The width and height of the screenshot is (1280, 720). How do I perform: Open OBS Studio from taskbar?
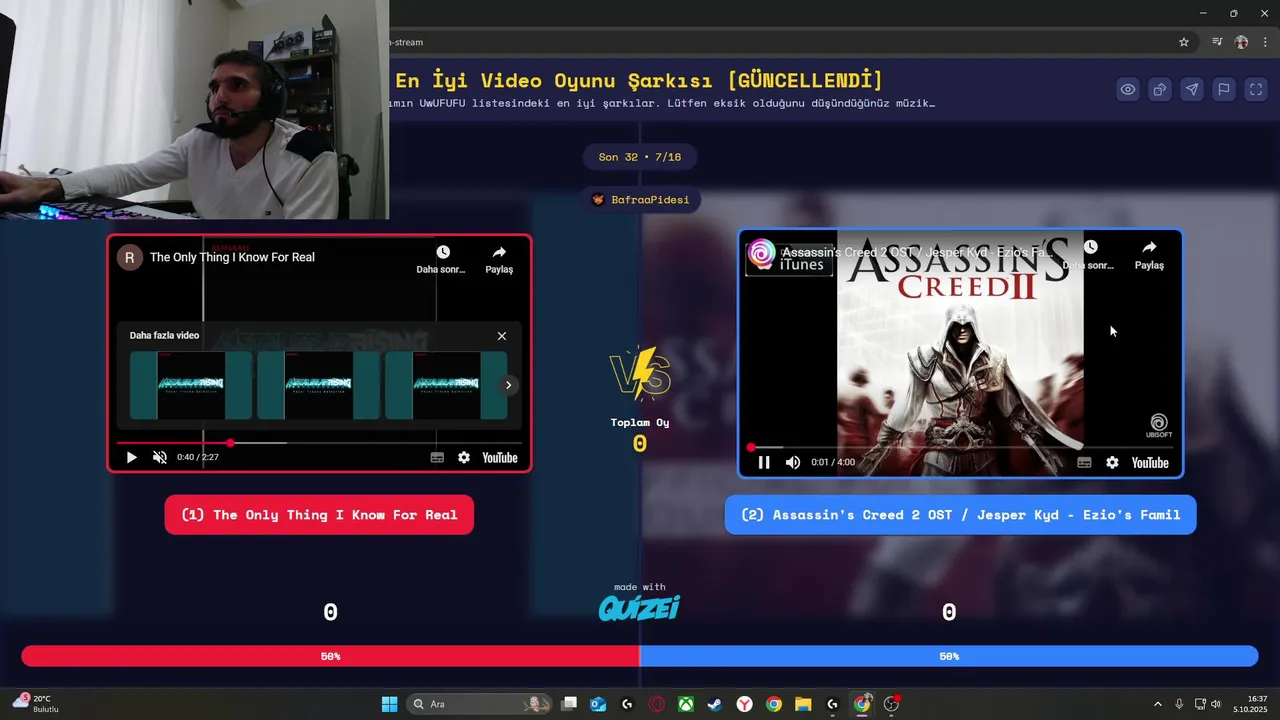tap(891, 704)
